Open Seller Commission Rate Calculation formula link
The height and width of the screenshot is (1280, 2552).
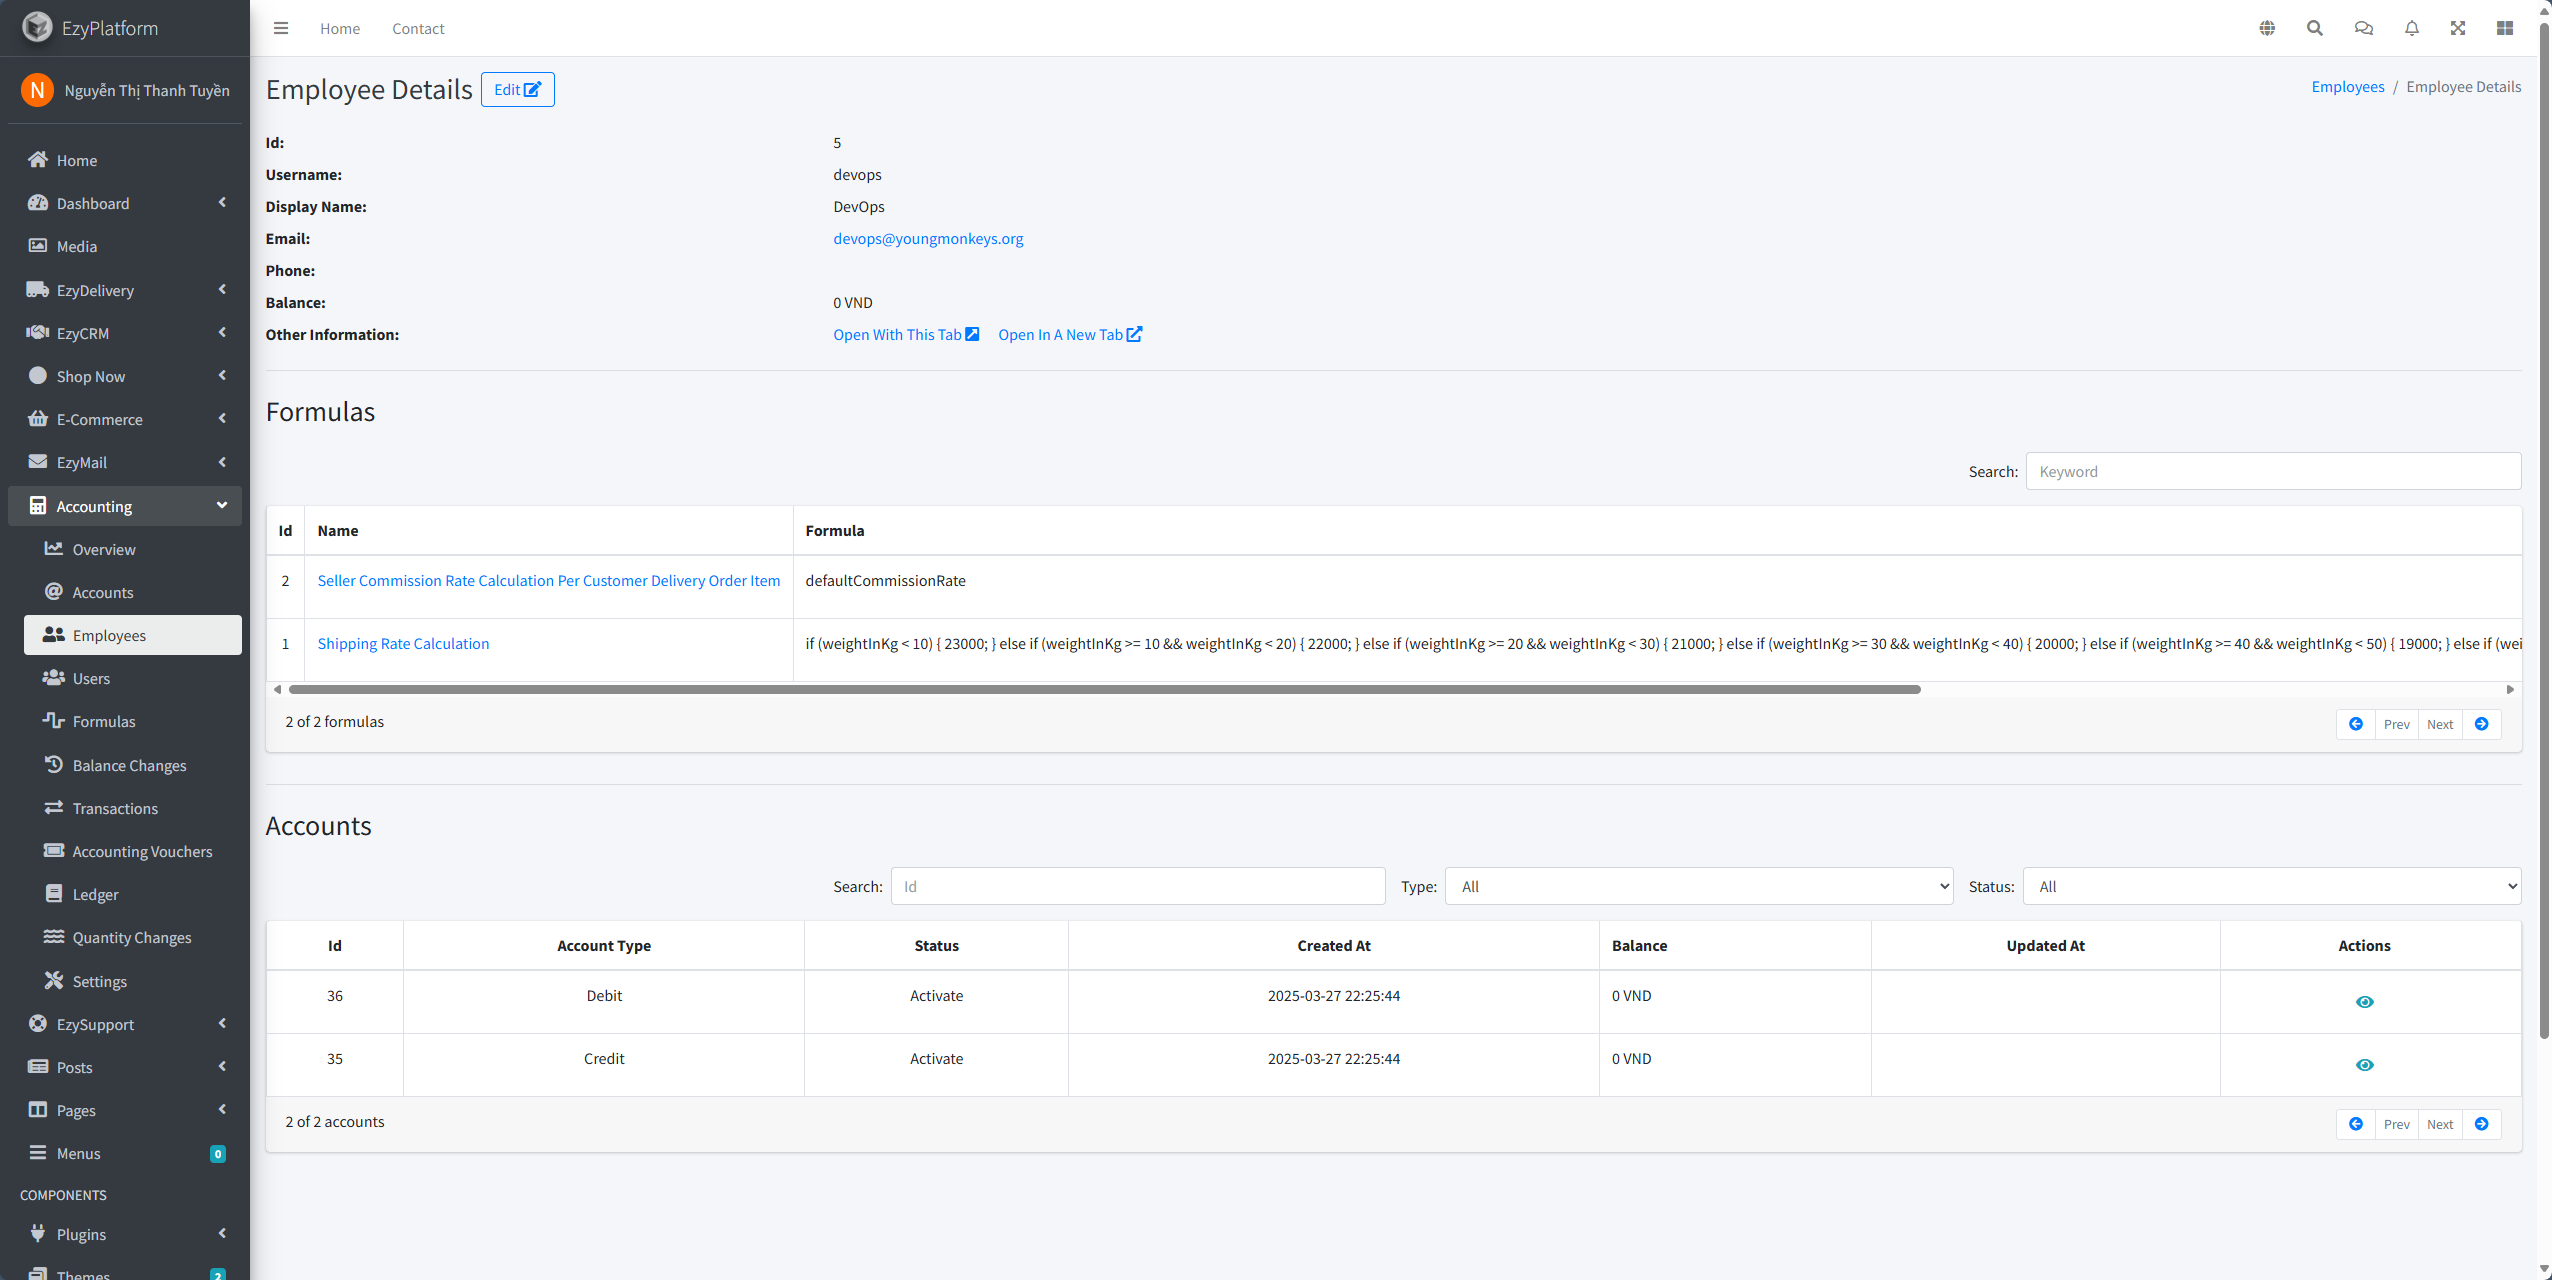click(x=549, y=580)
